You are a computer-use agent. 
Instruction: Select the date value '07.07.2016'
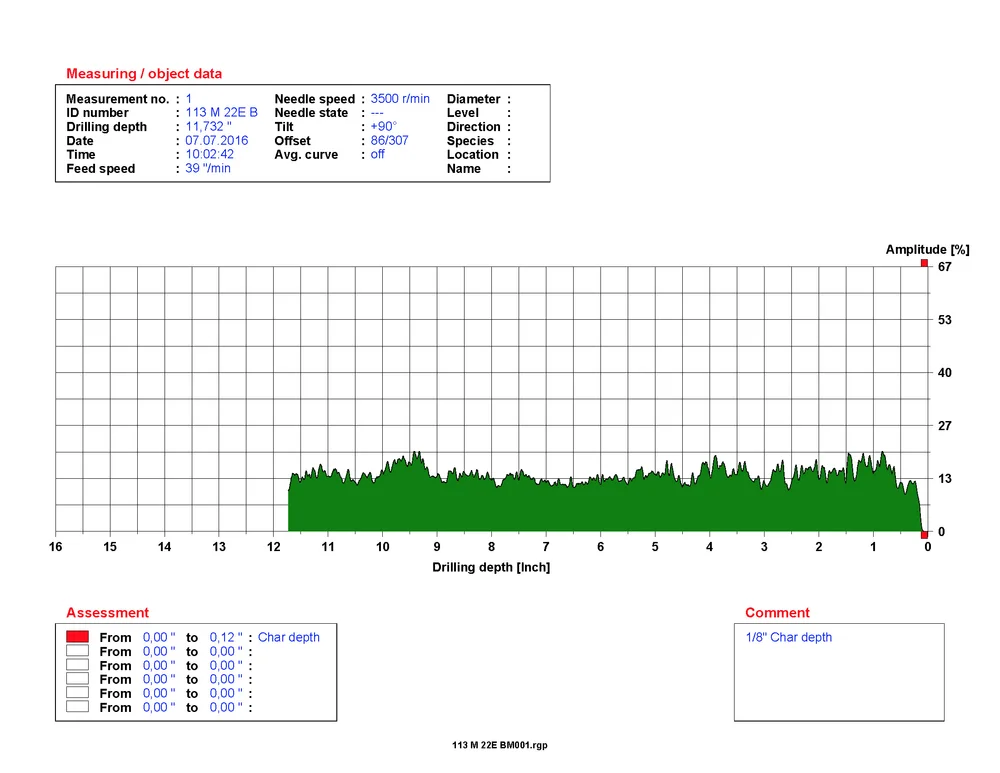[x=217, y=140]
